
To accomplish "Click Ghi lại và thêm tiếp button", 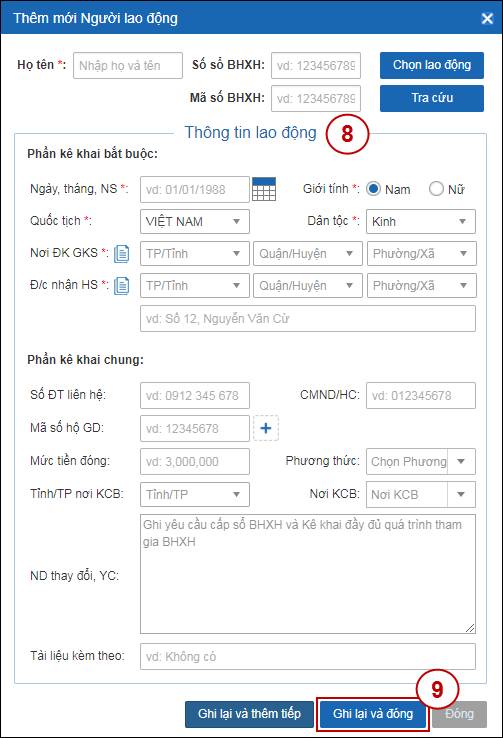I will pyautogui.click(x=249, y=714).
